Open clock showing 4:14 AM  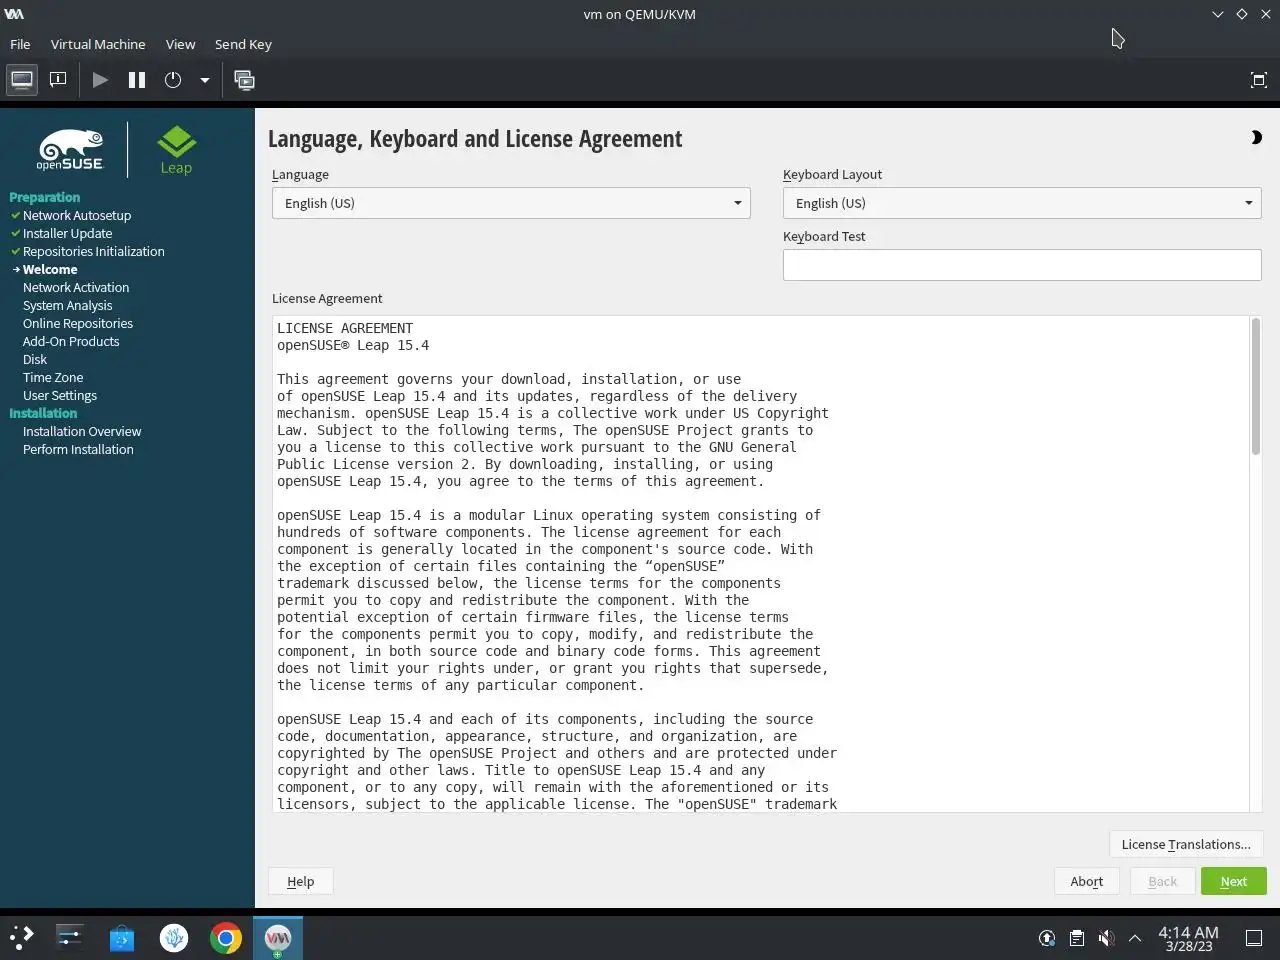[1188, 938]
